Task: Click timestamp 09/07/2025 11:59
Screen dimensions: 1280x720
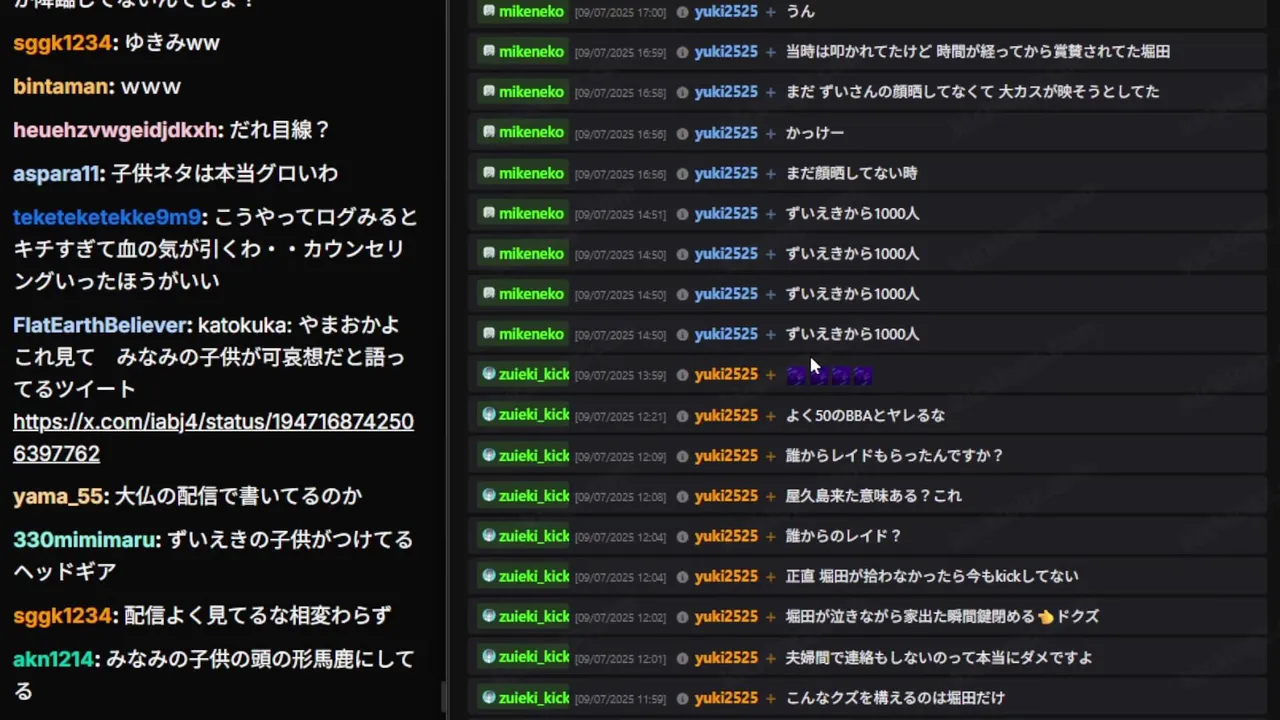Action: 620,699
